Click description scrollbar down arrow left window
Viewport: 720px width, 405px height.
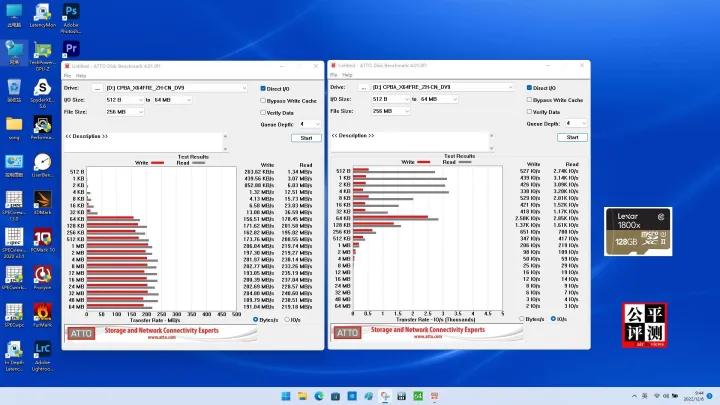click(x=225, y=149)
